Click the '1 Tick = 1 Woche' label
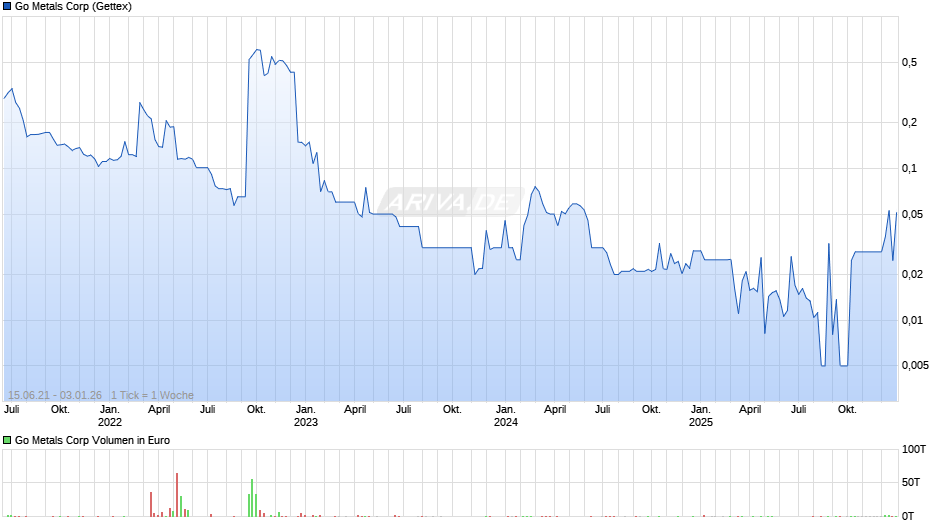The width and height of the screenshot is (940, 526). click(152, 395)
